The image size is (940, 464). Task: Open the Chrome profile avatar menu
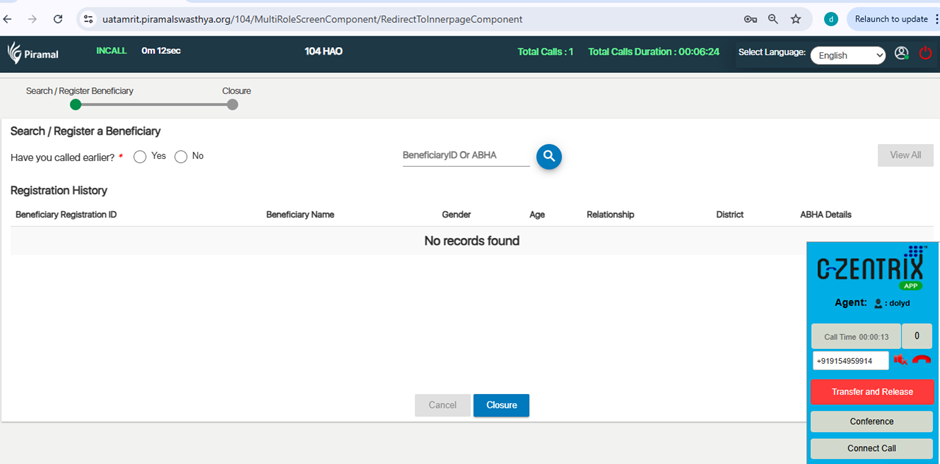[830, 19]
